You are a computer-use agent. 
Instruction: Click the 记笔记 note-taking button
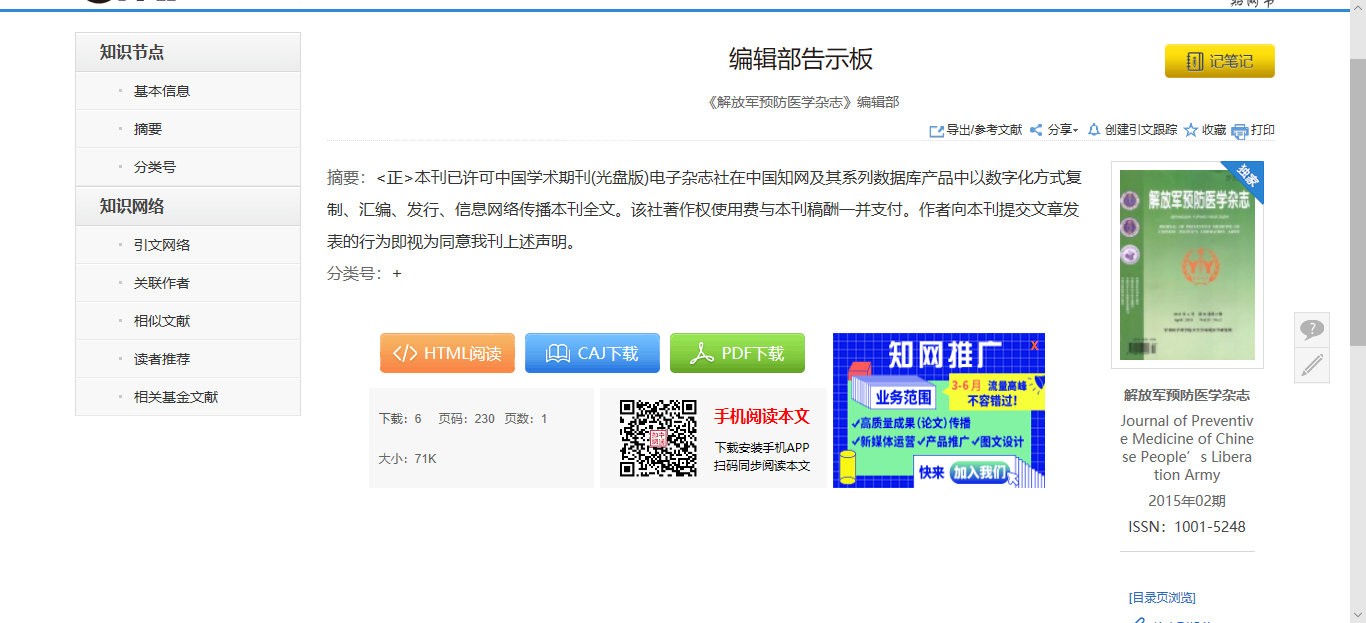point(1219,61)
